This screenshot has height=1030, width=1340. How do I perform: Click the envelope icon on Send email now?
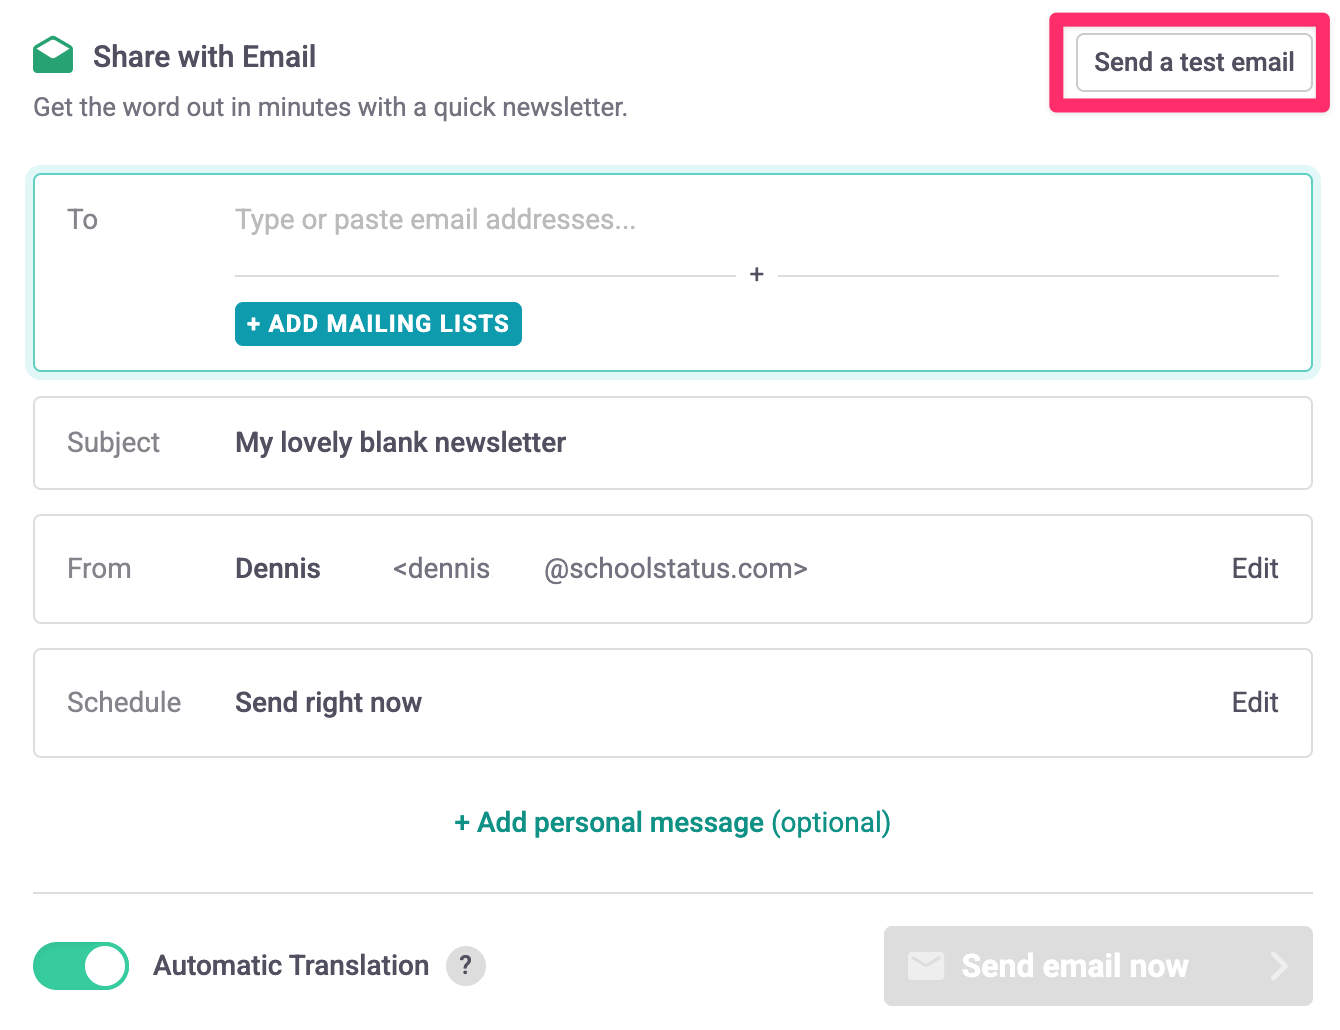pos(926,966)
